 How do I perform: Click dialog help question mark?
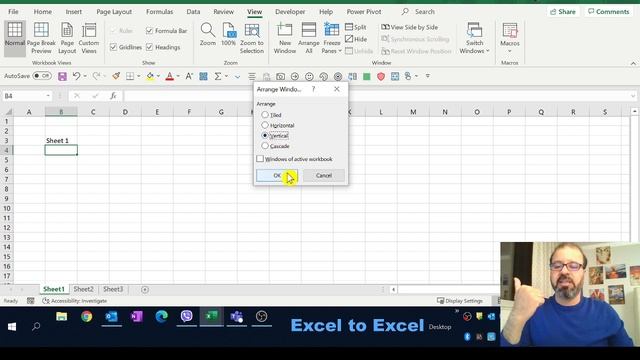313,89
